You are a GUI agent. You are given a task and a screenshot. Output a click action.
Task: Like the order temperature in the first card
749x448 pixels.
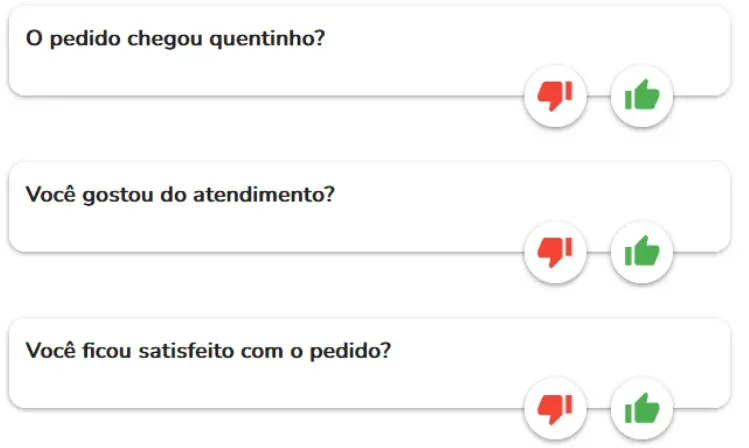(642, 96)
